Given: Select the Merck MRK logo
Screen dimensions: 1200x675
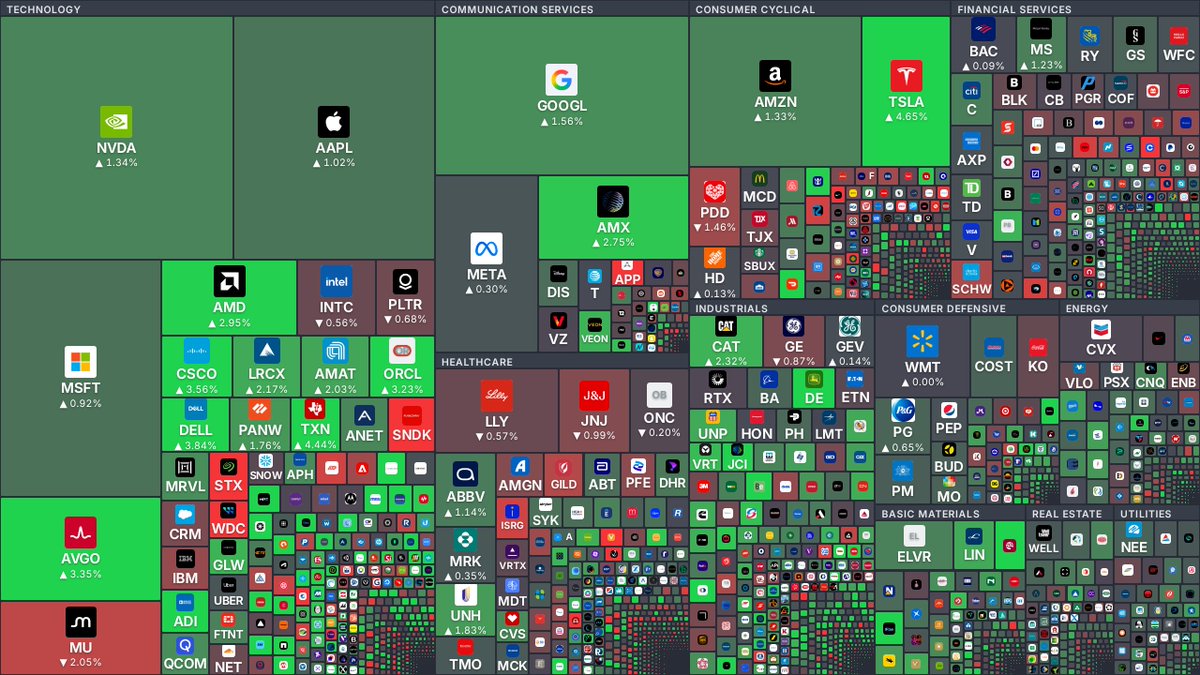Looking at the screenshot, I should coord(464,541).
